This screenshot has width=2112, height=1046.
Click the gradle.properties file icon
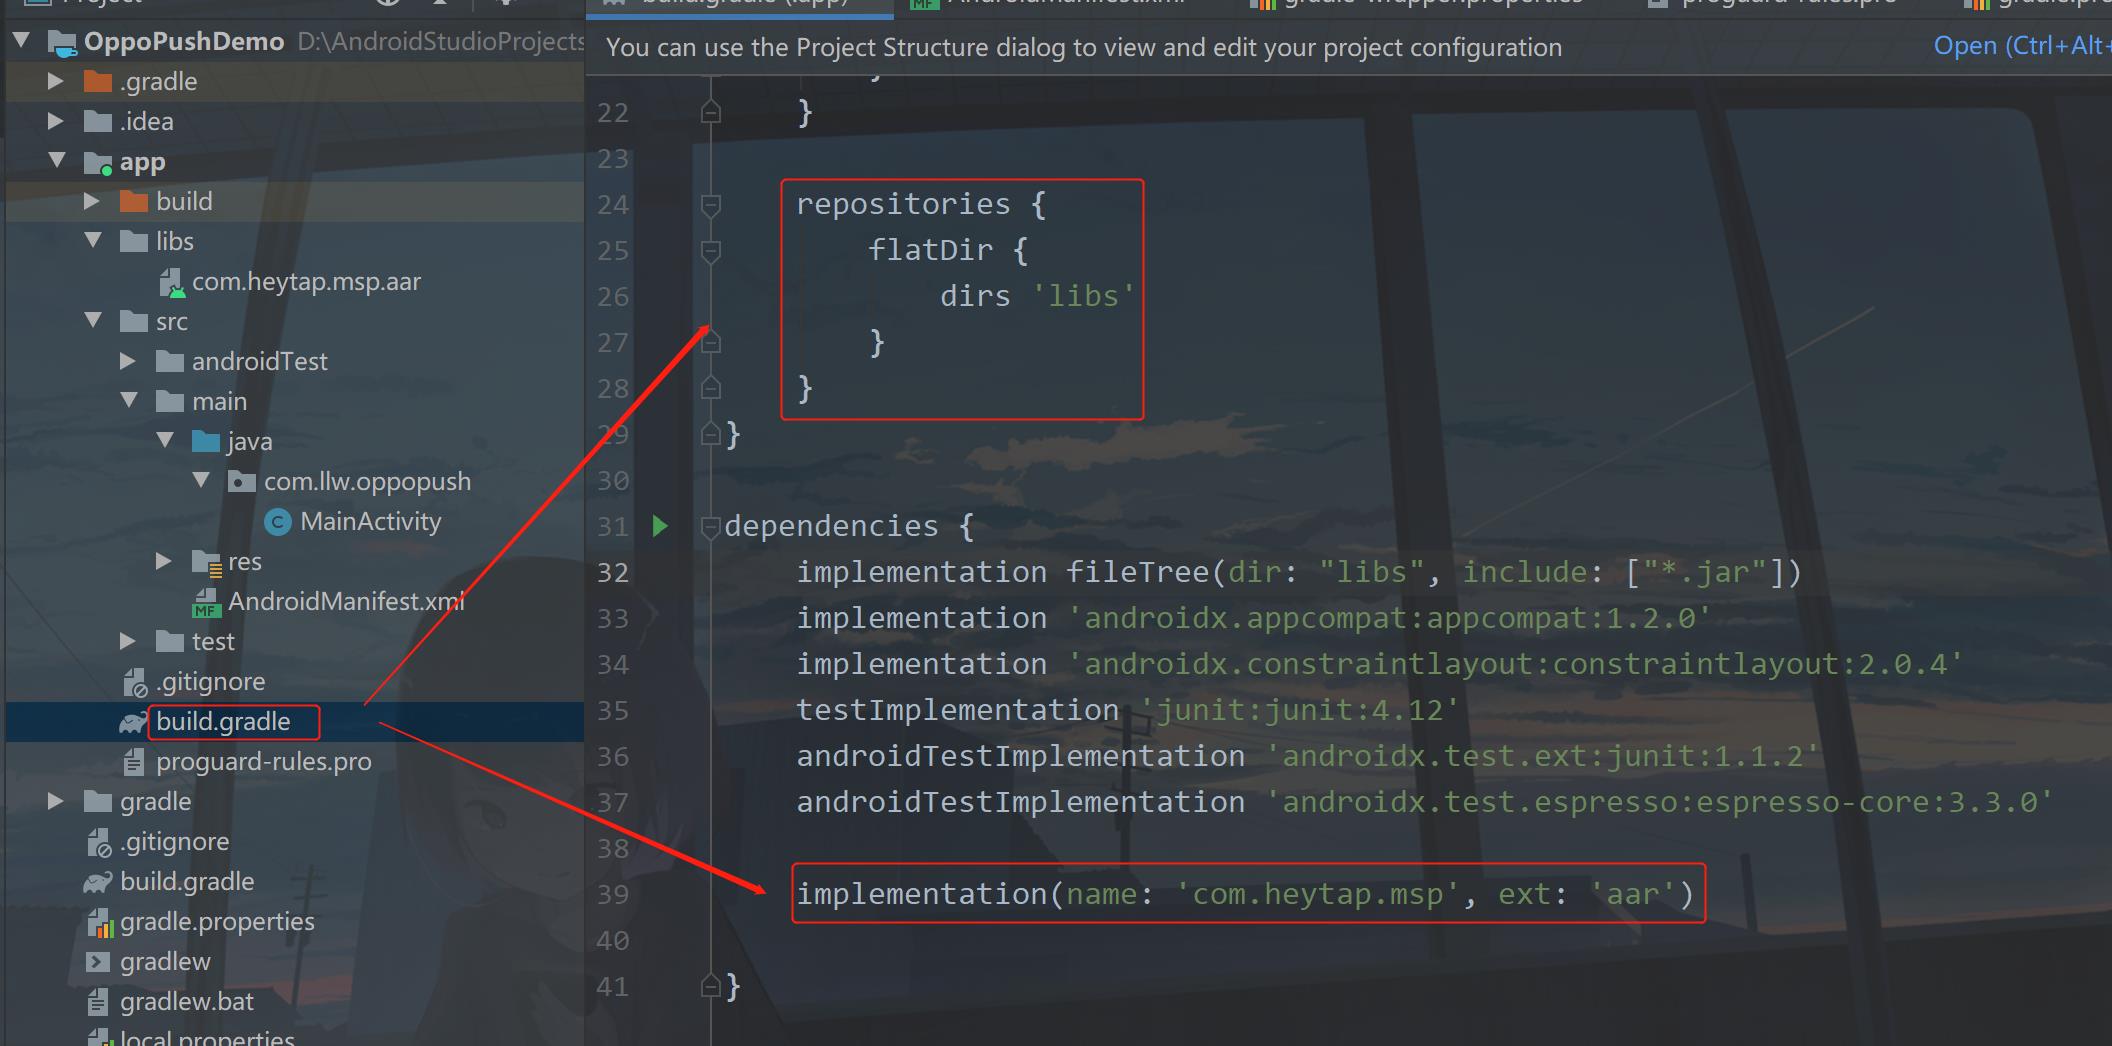click(x=100, y=923)
